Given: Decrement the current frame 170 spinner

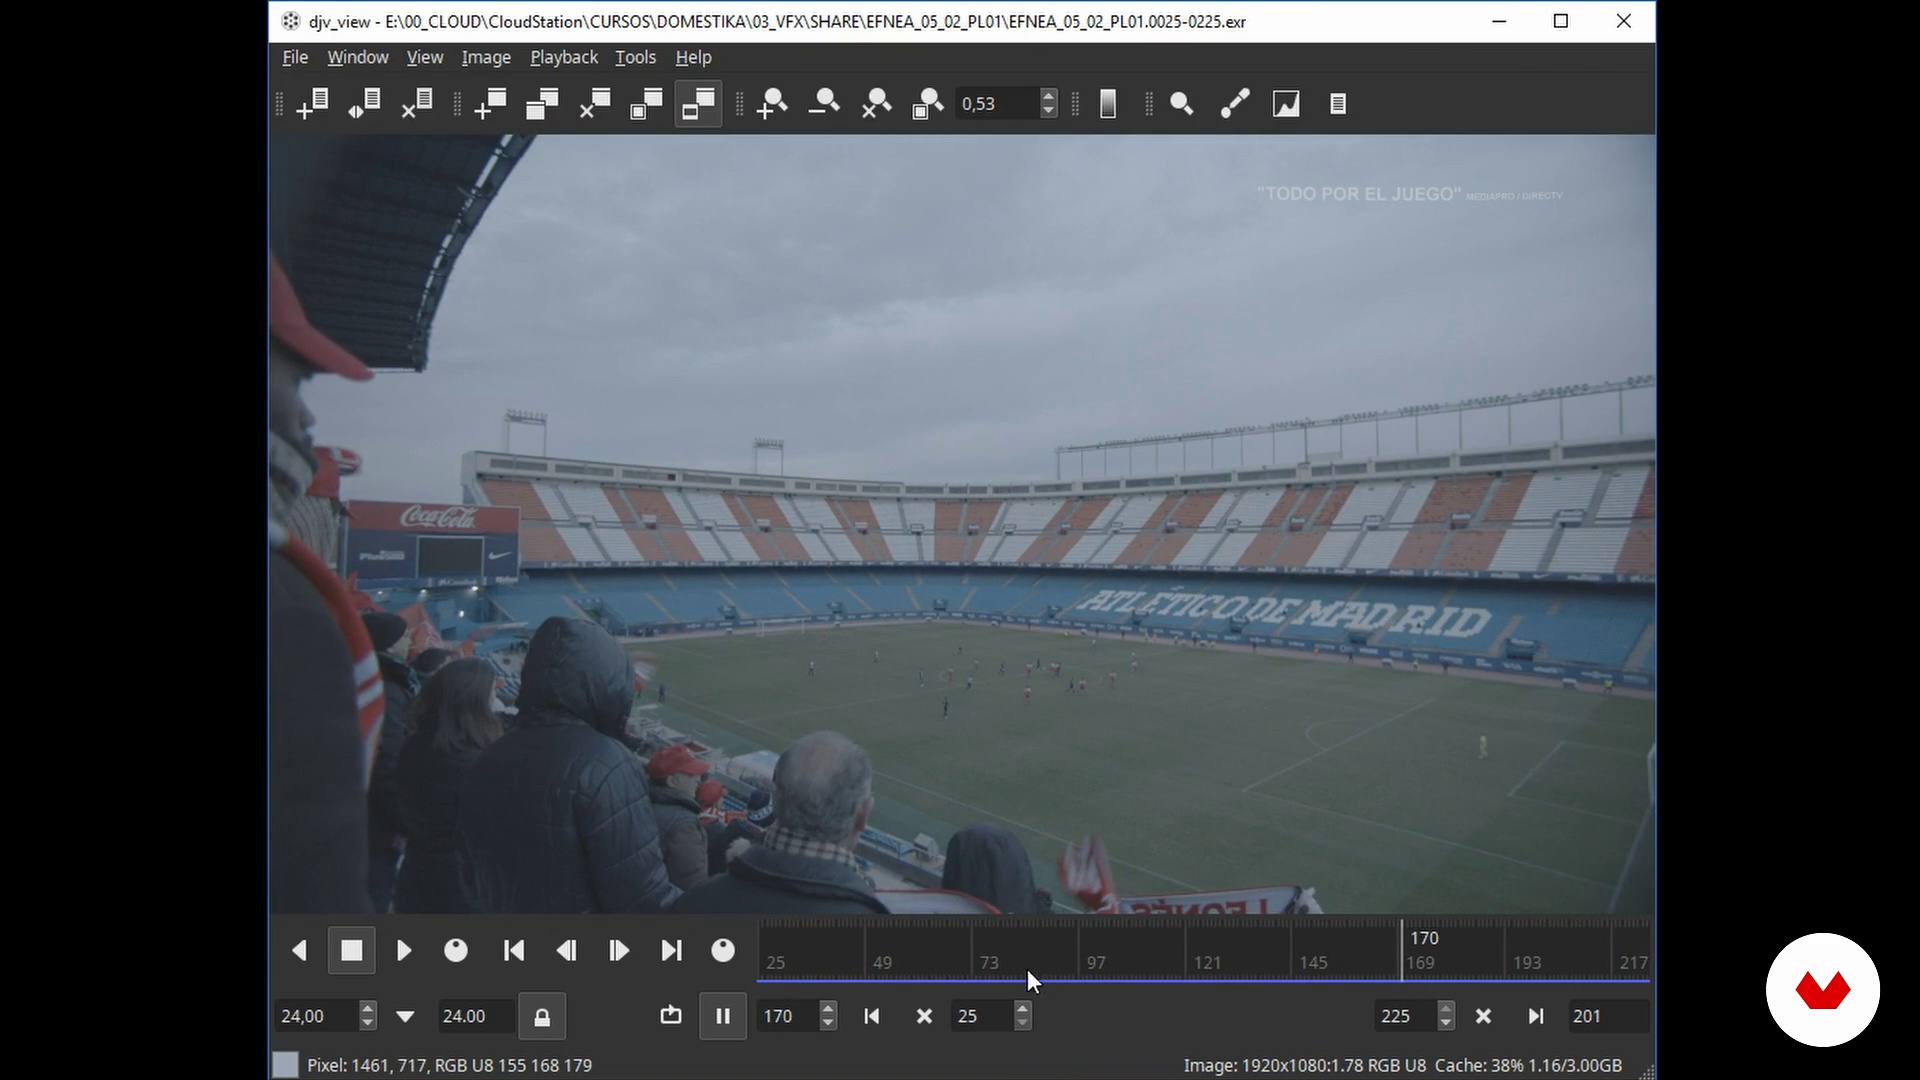Looking at the screenshot, I should tap(828, 1024).
